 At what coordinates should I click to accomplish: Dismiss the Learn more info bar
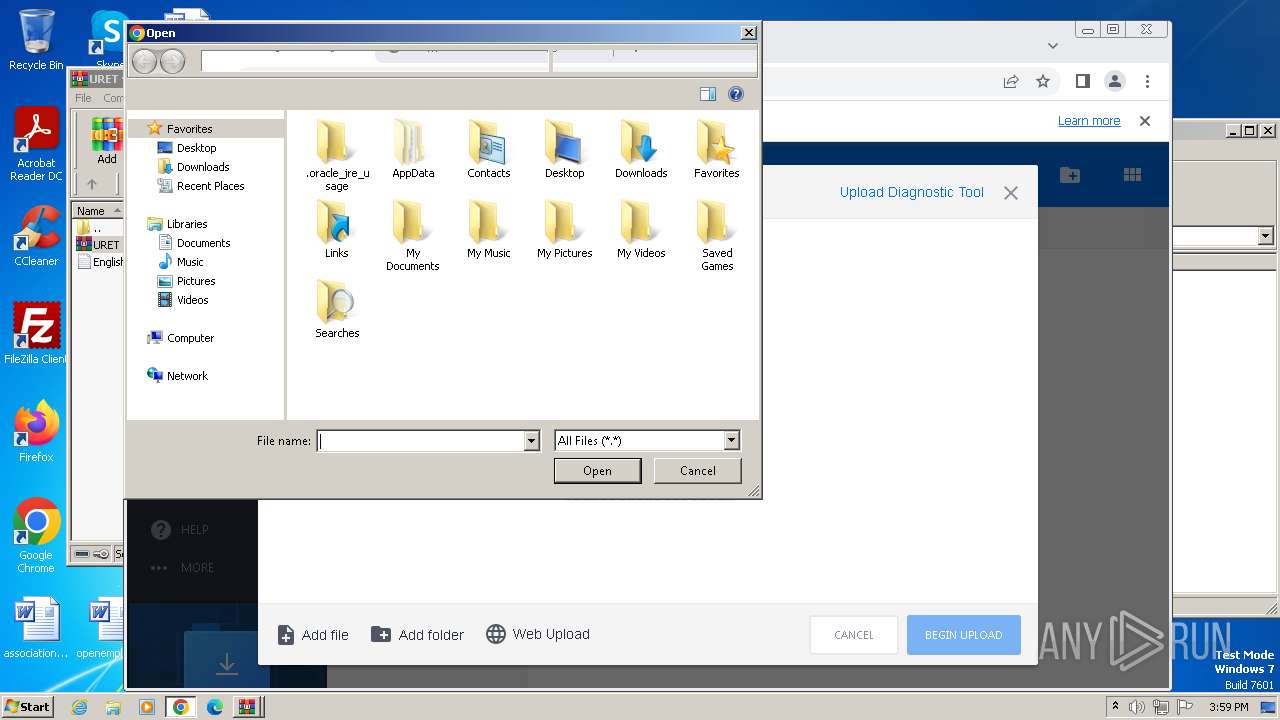(1145, 121)
